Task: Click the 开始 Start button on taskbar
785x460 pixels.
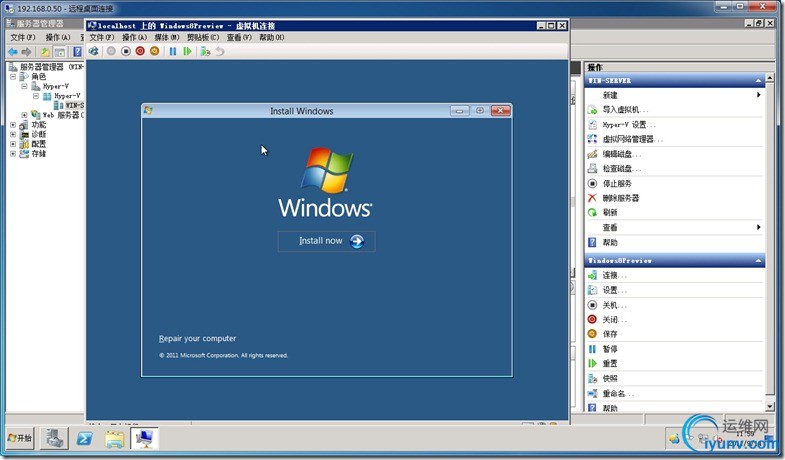Action: (20, 439)
